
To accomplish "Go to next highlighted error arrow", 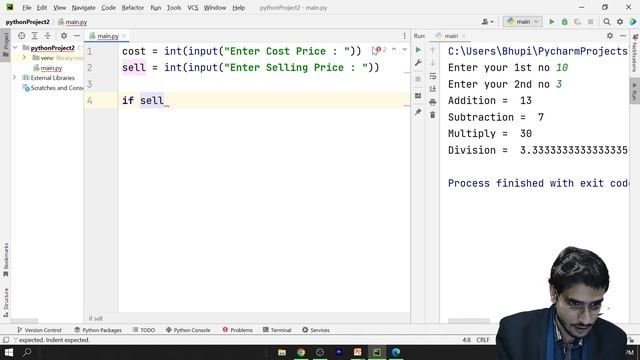I will pyautogui.click(x=404, y=49).
